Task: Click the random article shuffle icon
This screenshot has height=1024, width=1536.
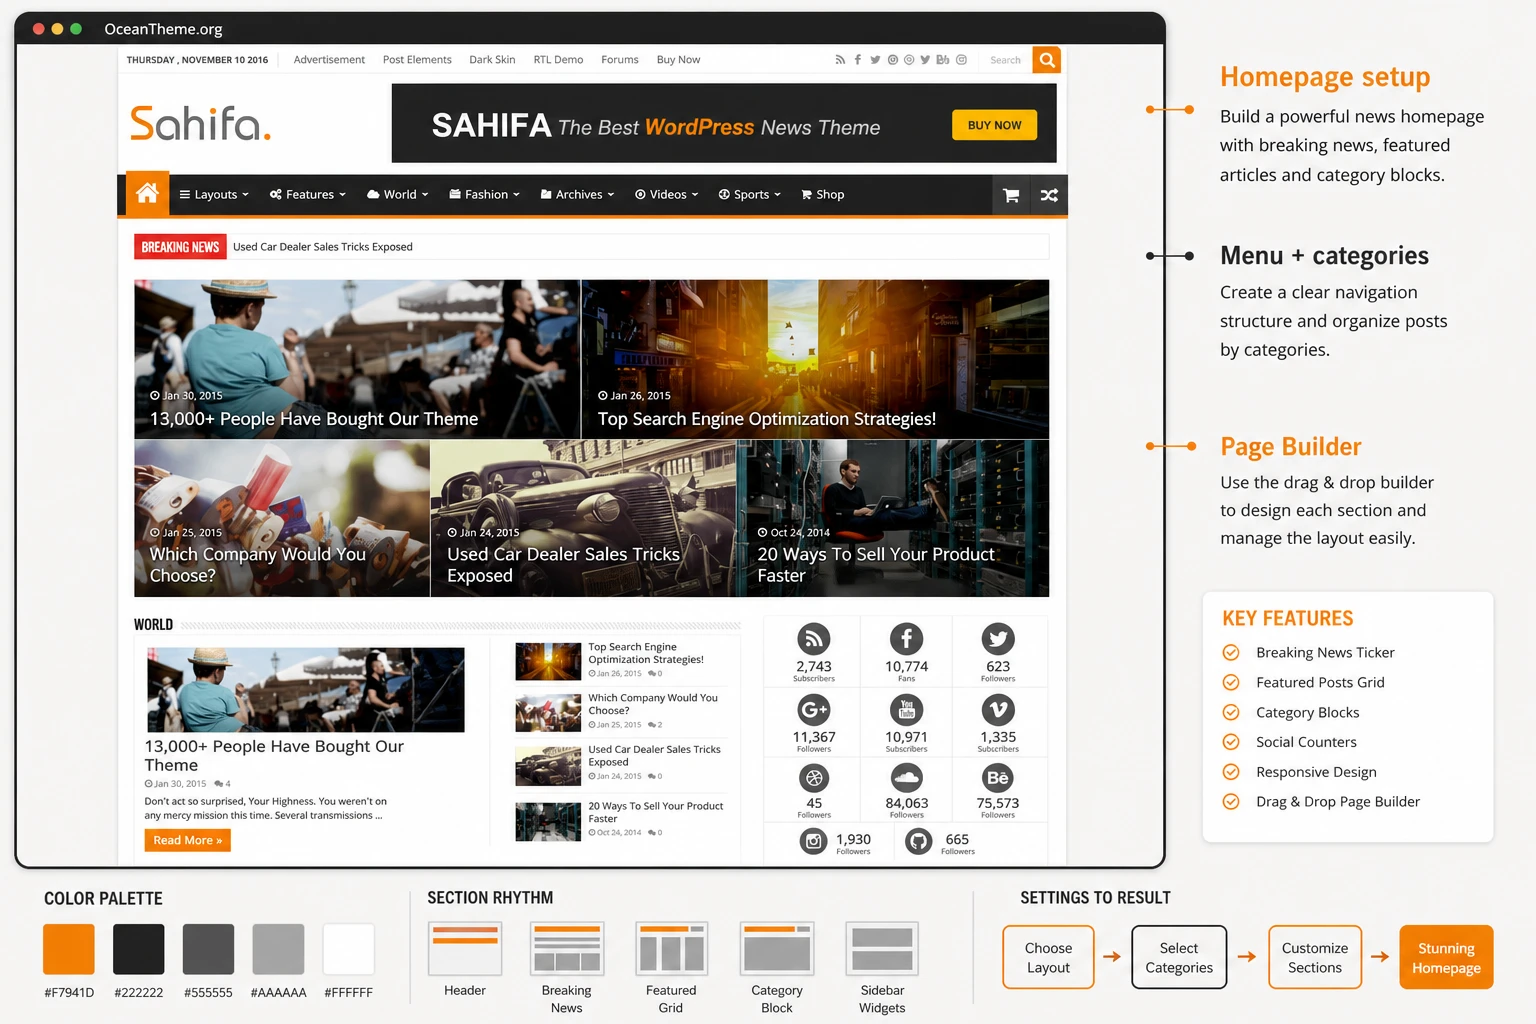Action: [1049, 195]
